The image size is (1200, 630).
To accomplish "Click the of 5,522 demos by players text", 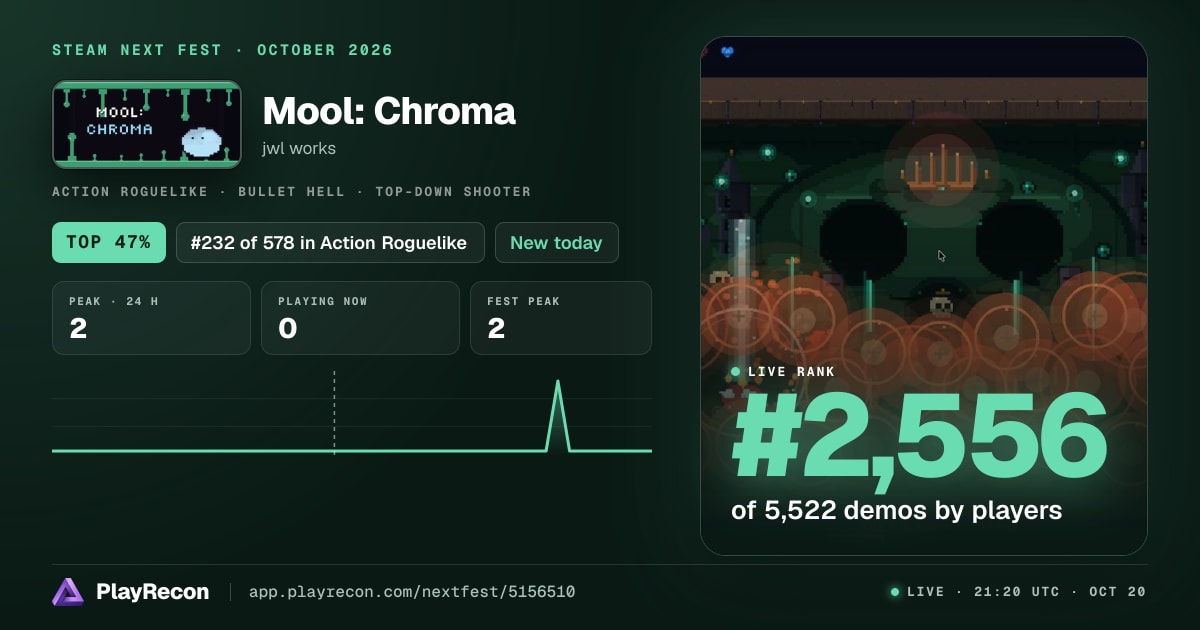I will pos(896,511).
